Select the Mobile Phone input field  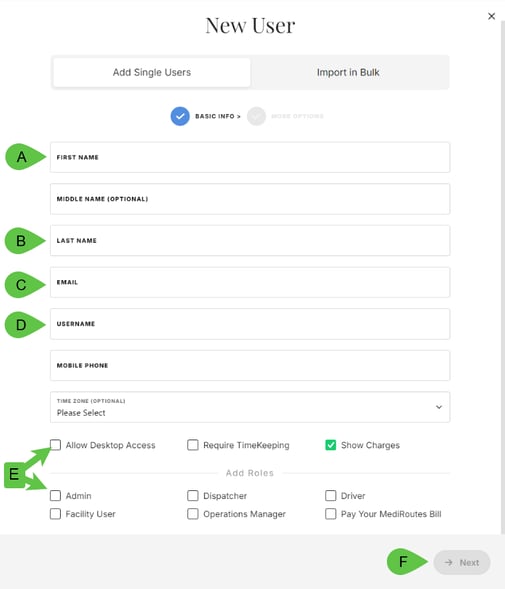[x=250, y=365]
